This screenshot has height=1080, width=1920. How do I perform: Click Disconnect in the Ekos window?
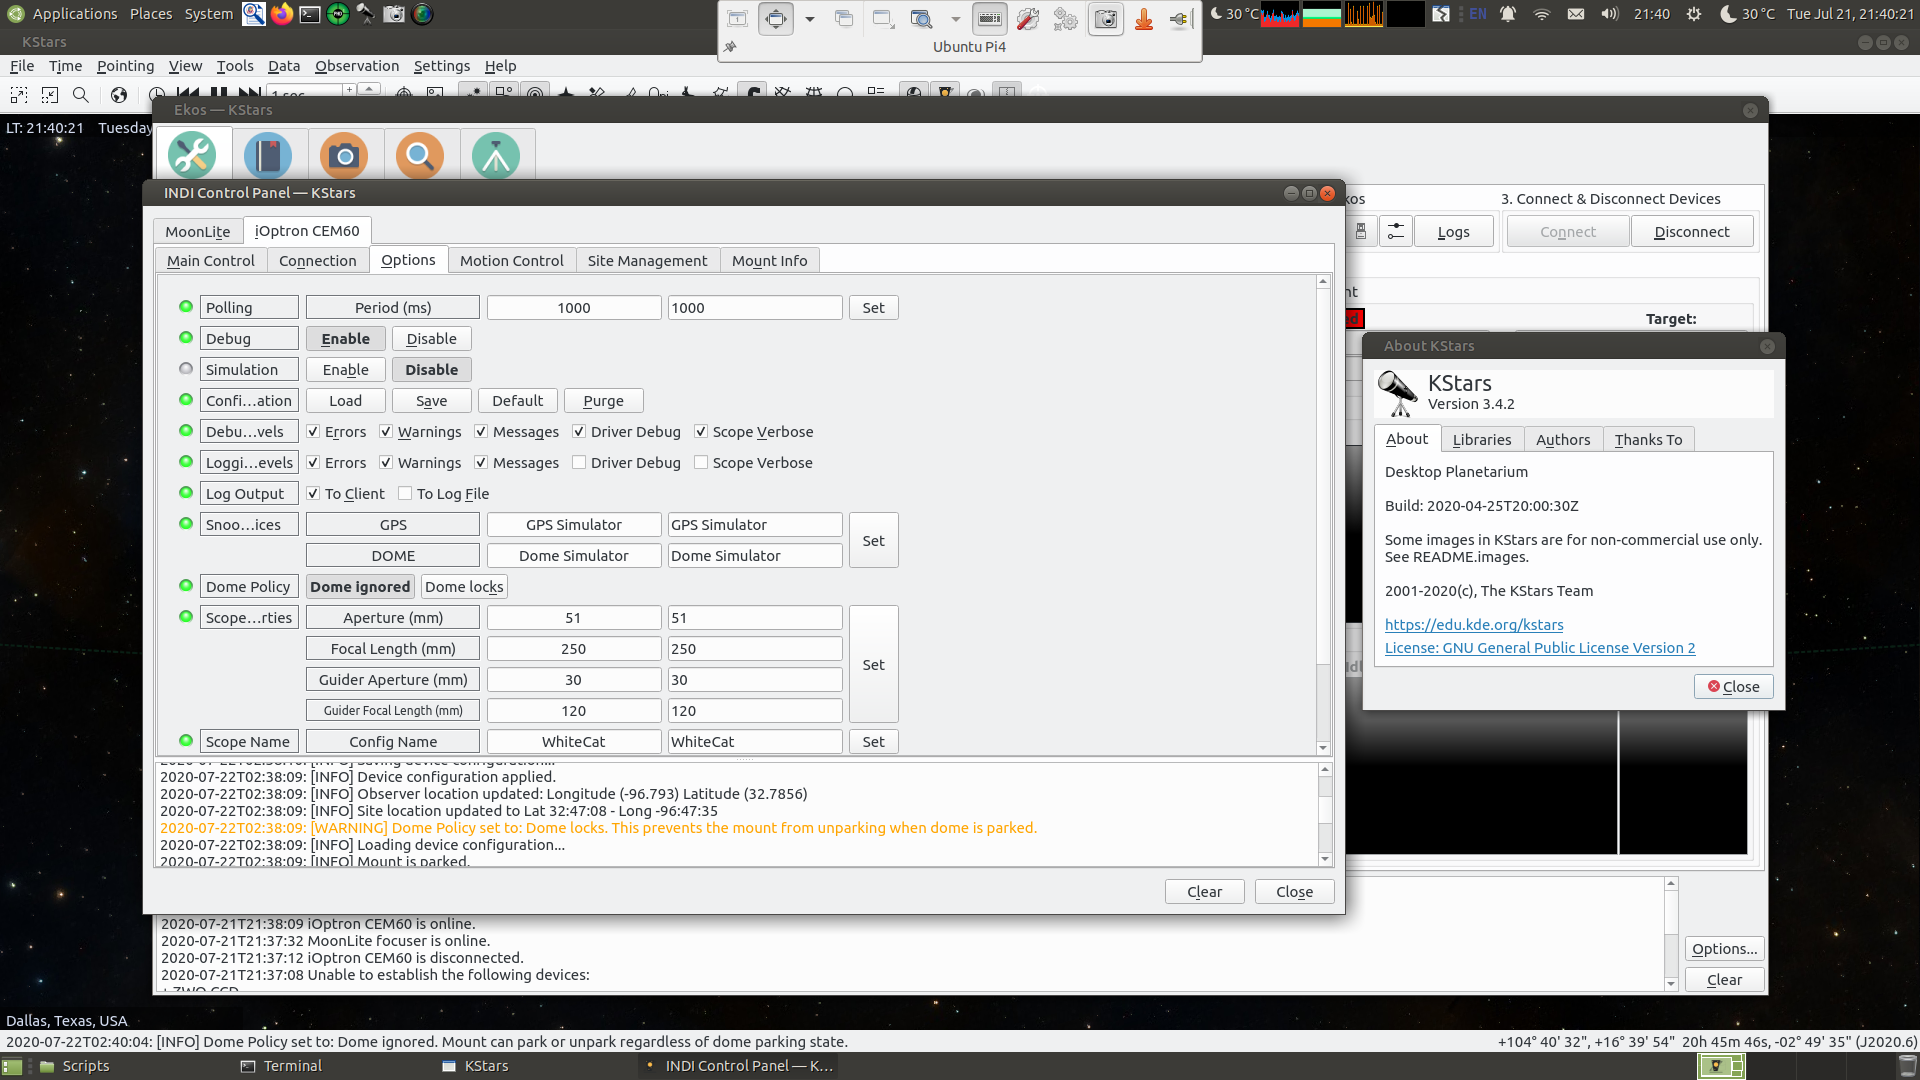(1692, 232)
